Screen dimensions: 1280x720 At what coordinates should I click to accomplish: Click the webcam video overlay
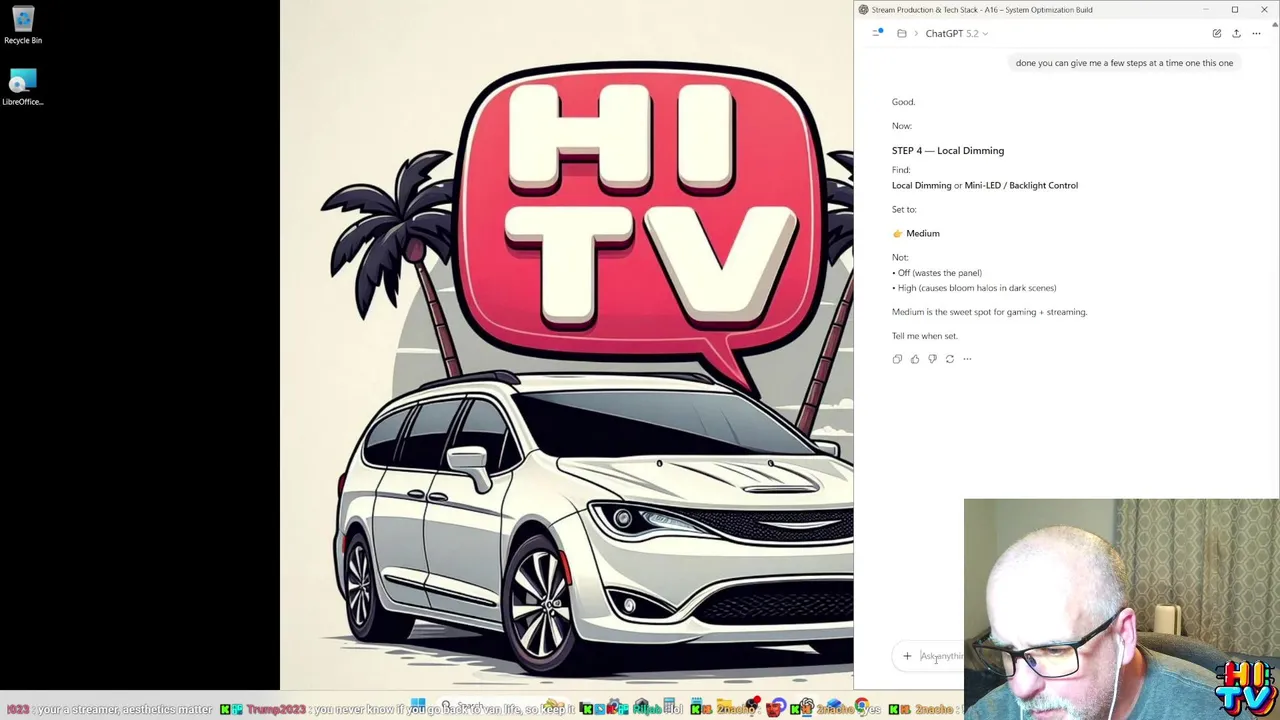click(1122, 609)
